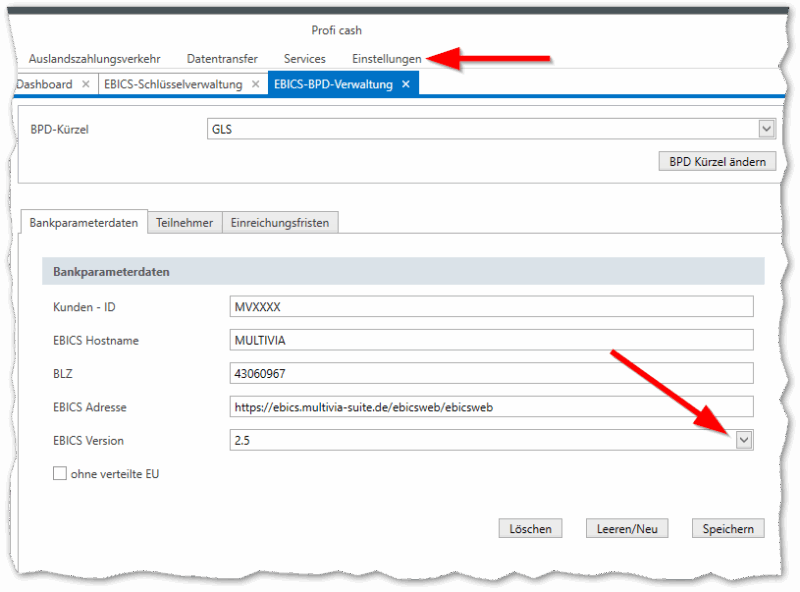
Task: Click the Speichern button
Action: point(727,528)
